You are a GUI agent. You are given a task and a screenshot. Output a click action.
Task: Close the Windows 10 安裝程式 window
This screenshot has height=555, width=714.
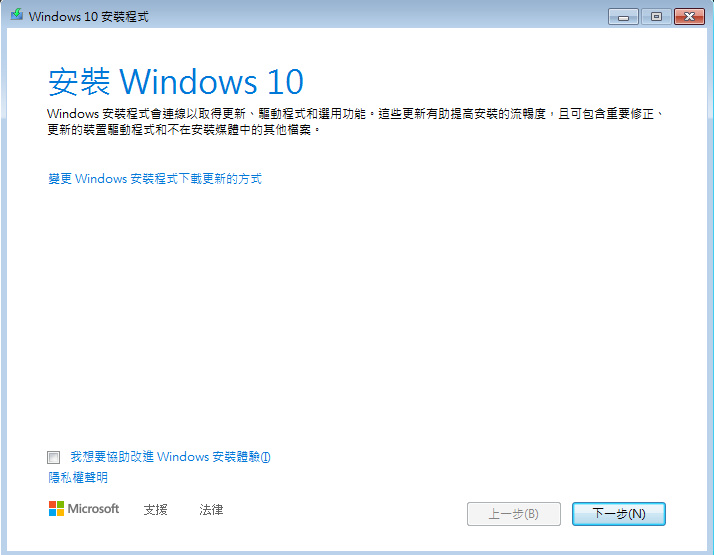689,17
